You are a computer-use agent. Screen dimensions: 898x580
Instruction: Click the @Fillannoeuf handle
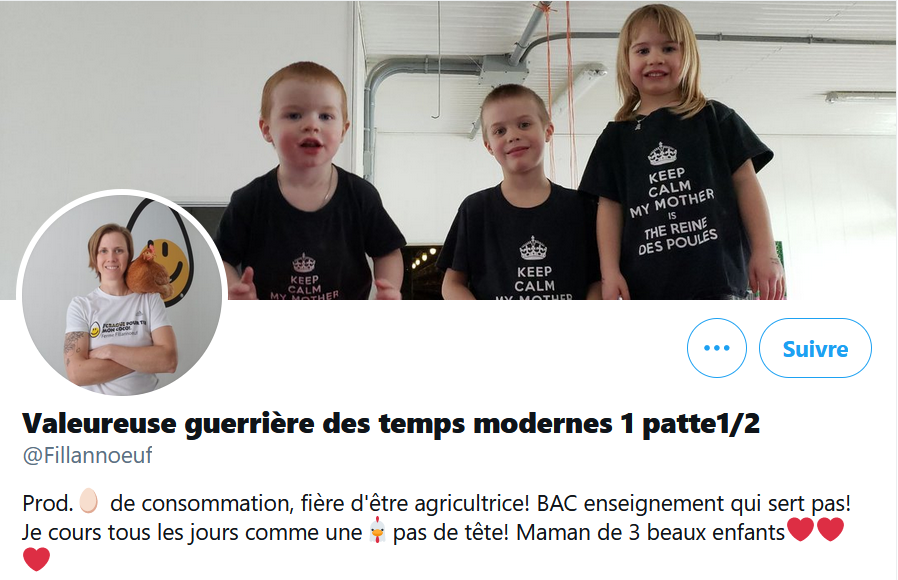pyautogui.click(x=87, y=455)
